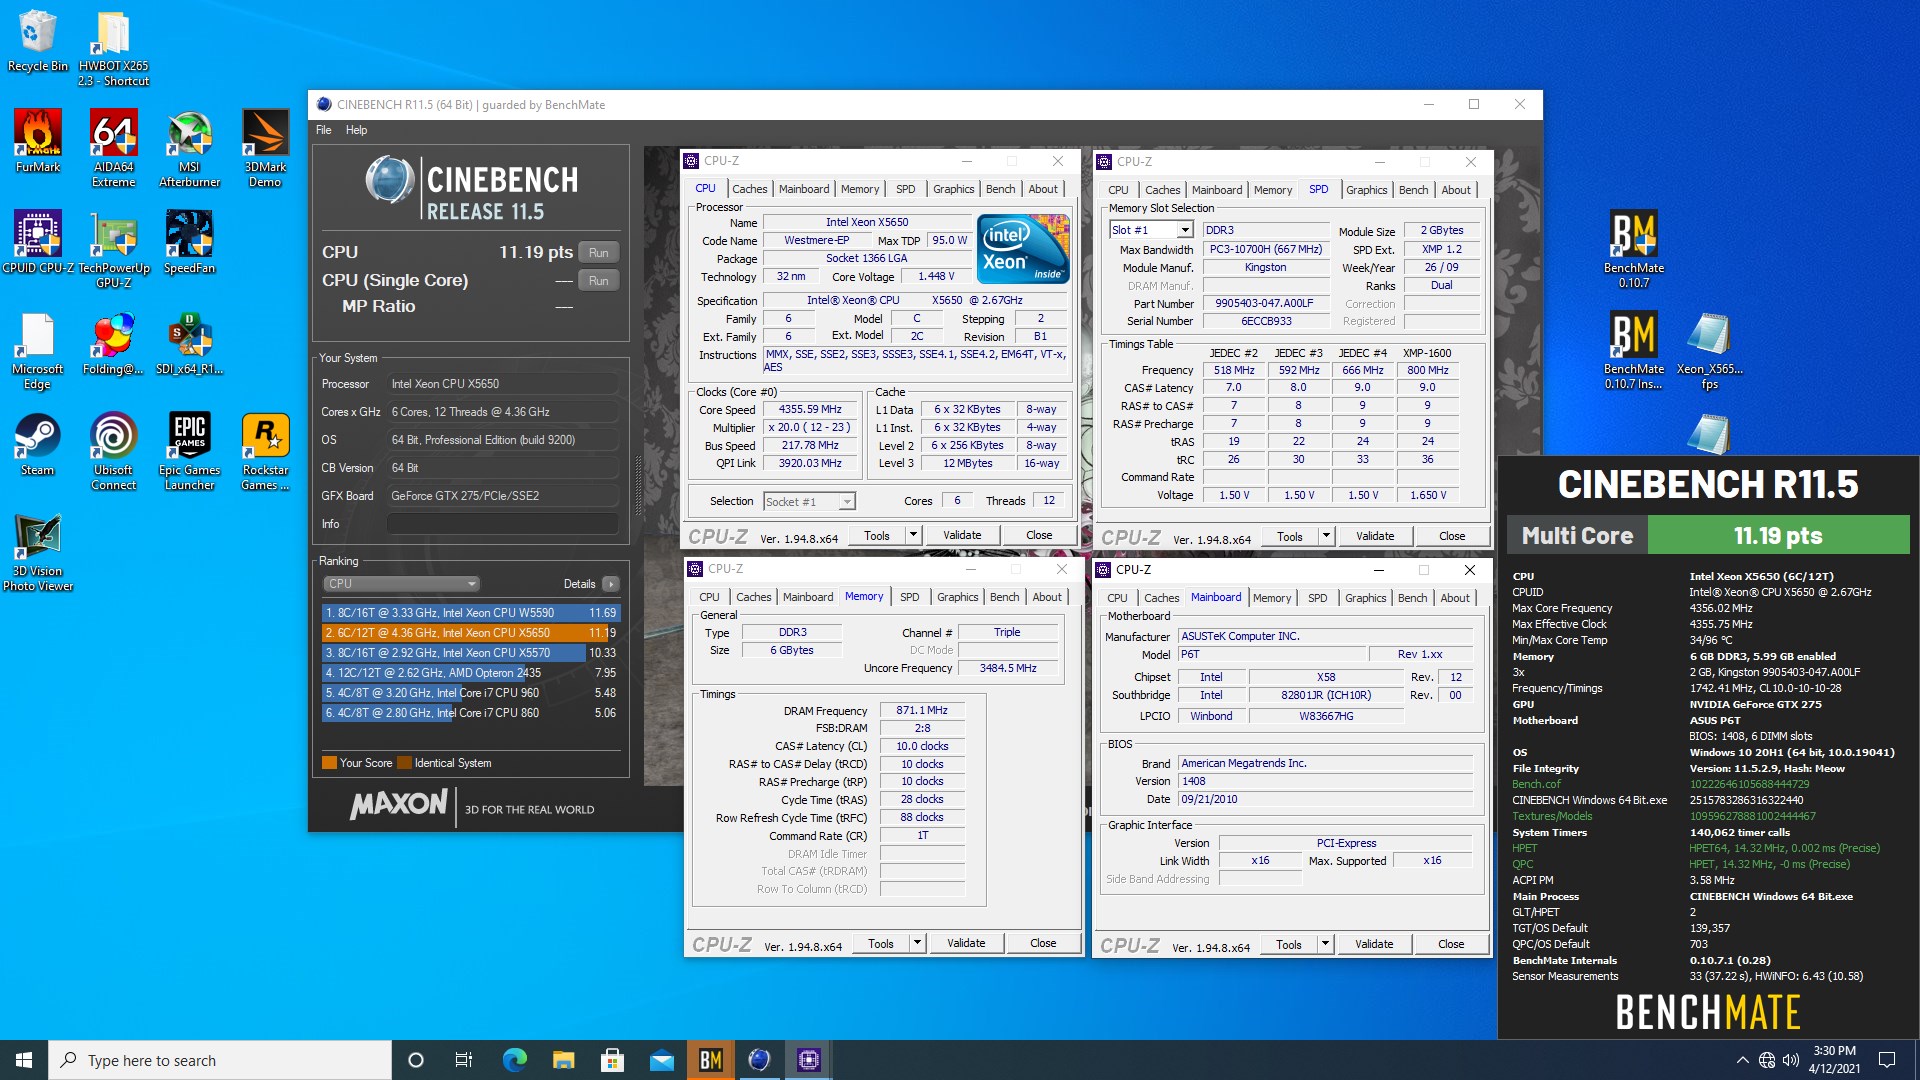
Task: Open 3D Vision Photo Viewer icon
Action: pos(37,552)
